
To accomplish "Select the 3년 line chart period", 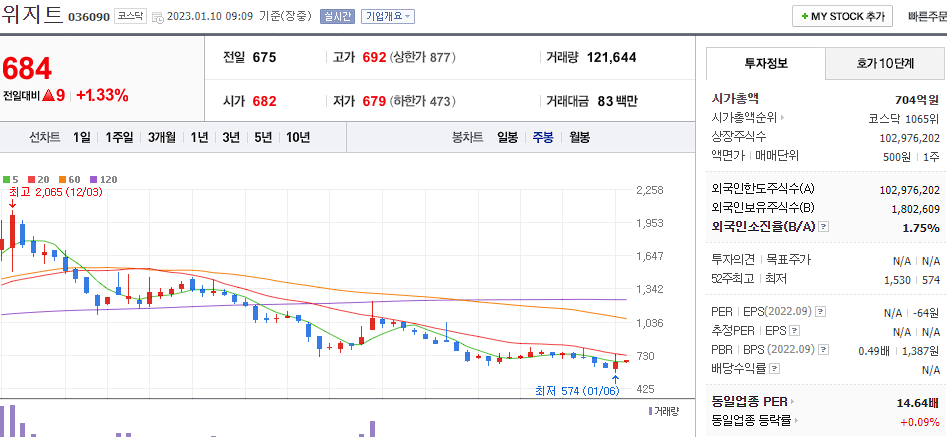I will pos(231,138).
